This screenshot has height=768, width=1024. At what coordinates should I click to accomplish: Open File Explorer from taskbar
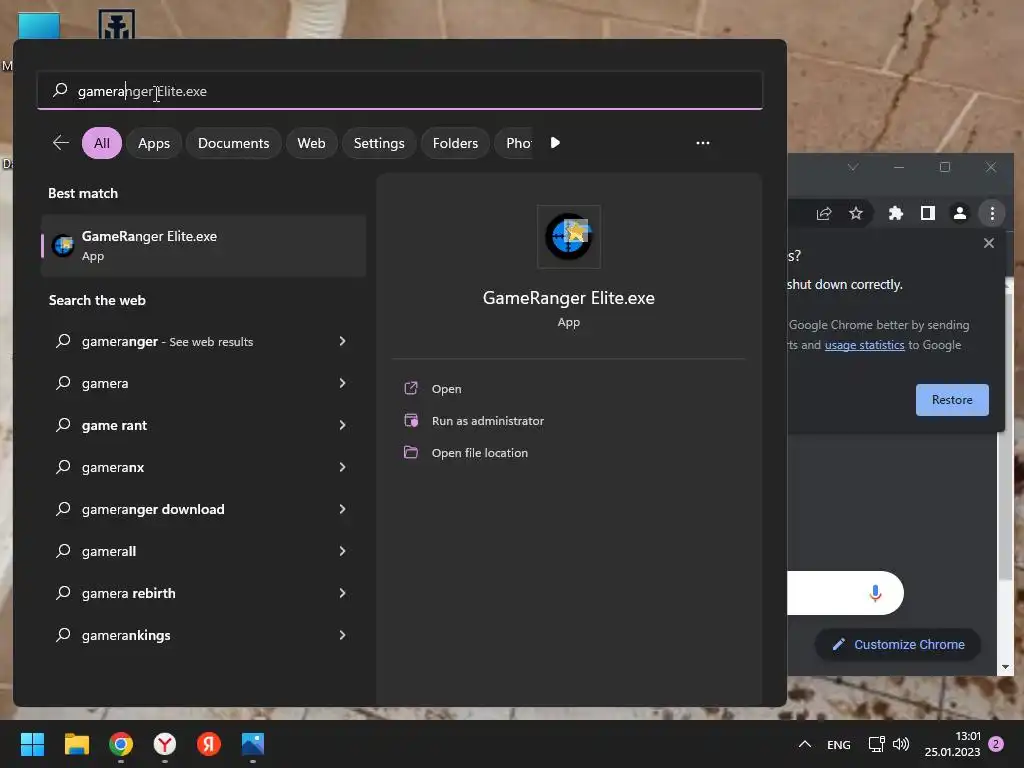[x=76, y=744]
